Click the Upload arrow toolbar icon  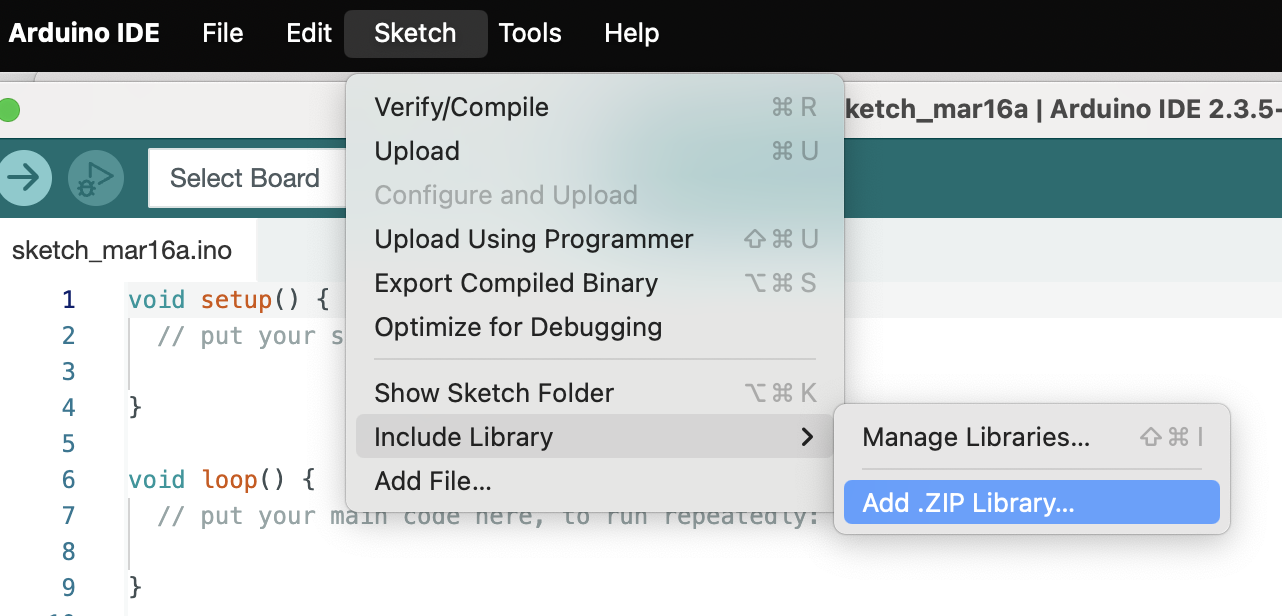click(23, 178)
